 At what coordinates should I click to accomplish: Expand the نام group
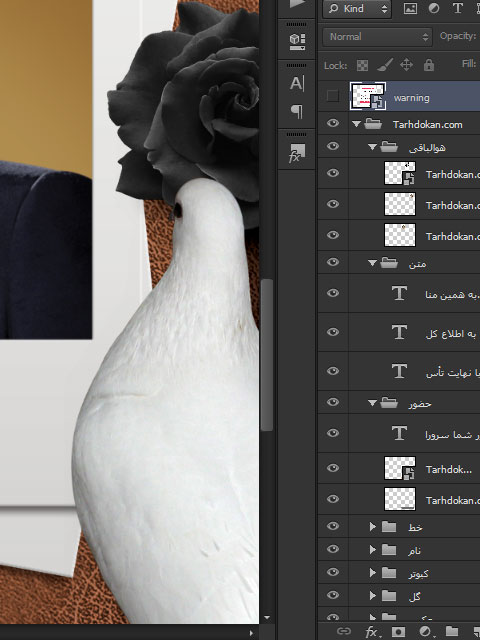[x=372, y=550]
